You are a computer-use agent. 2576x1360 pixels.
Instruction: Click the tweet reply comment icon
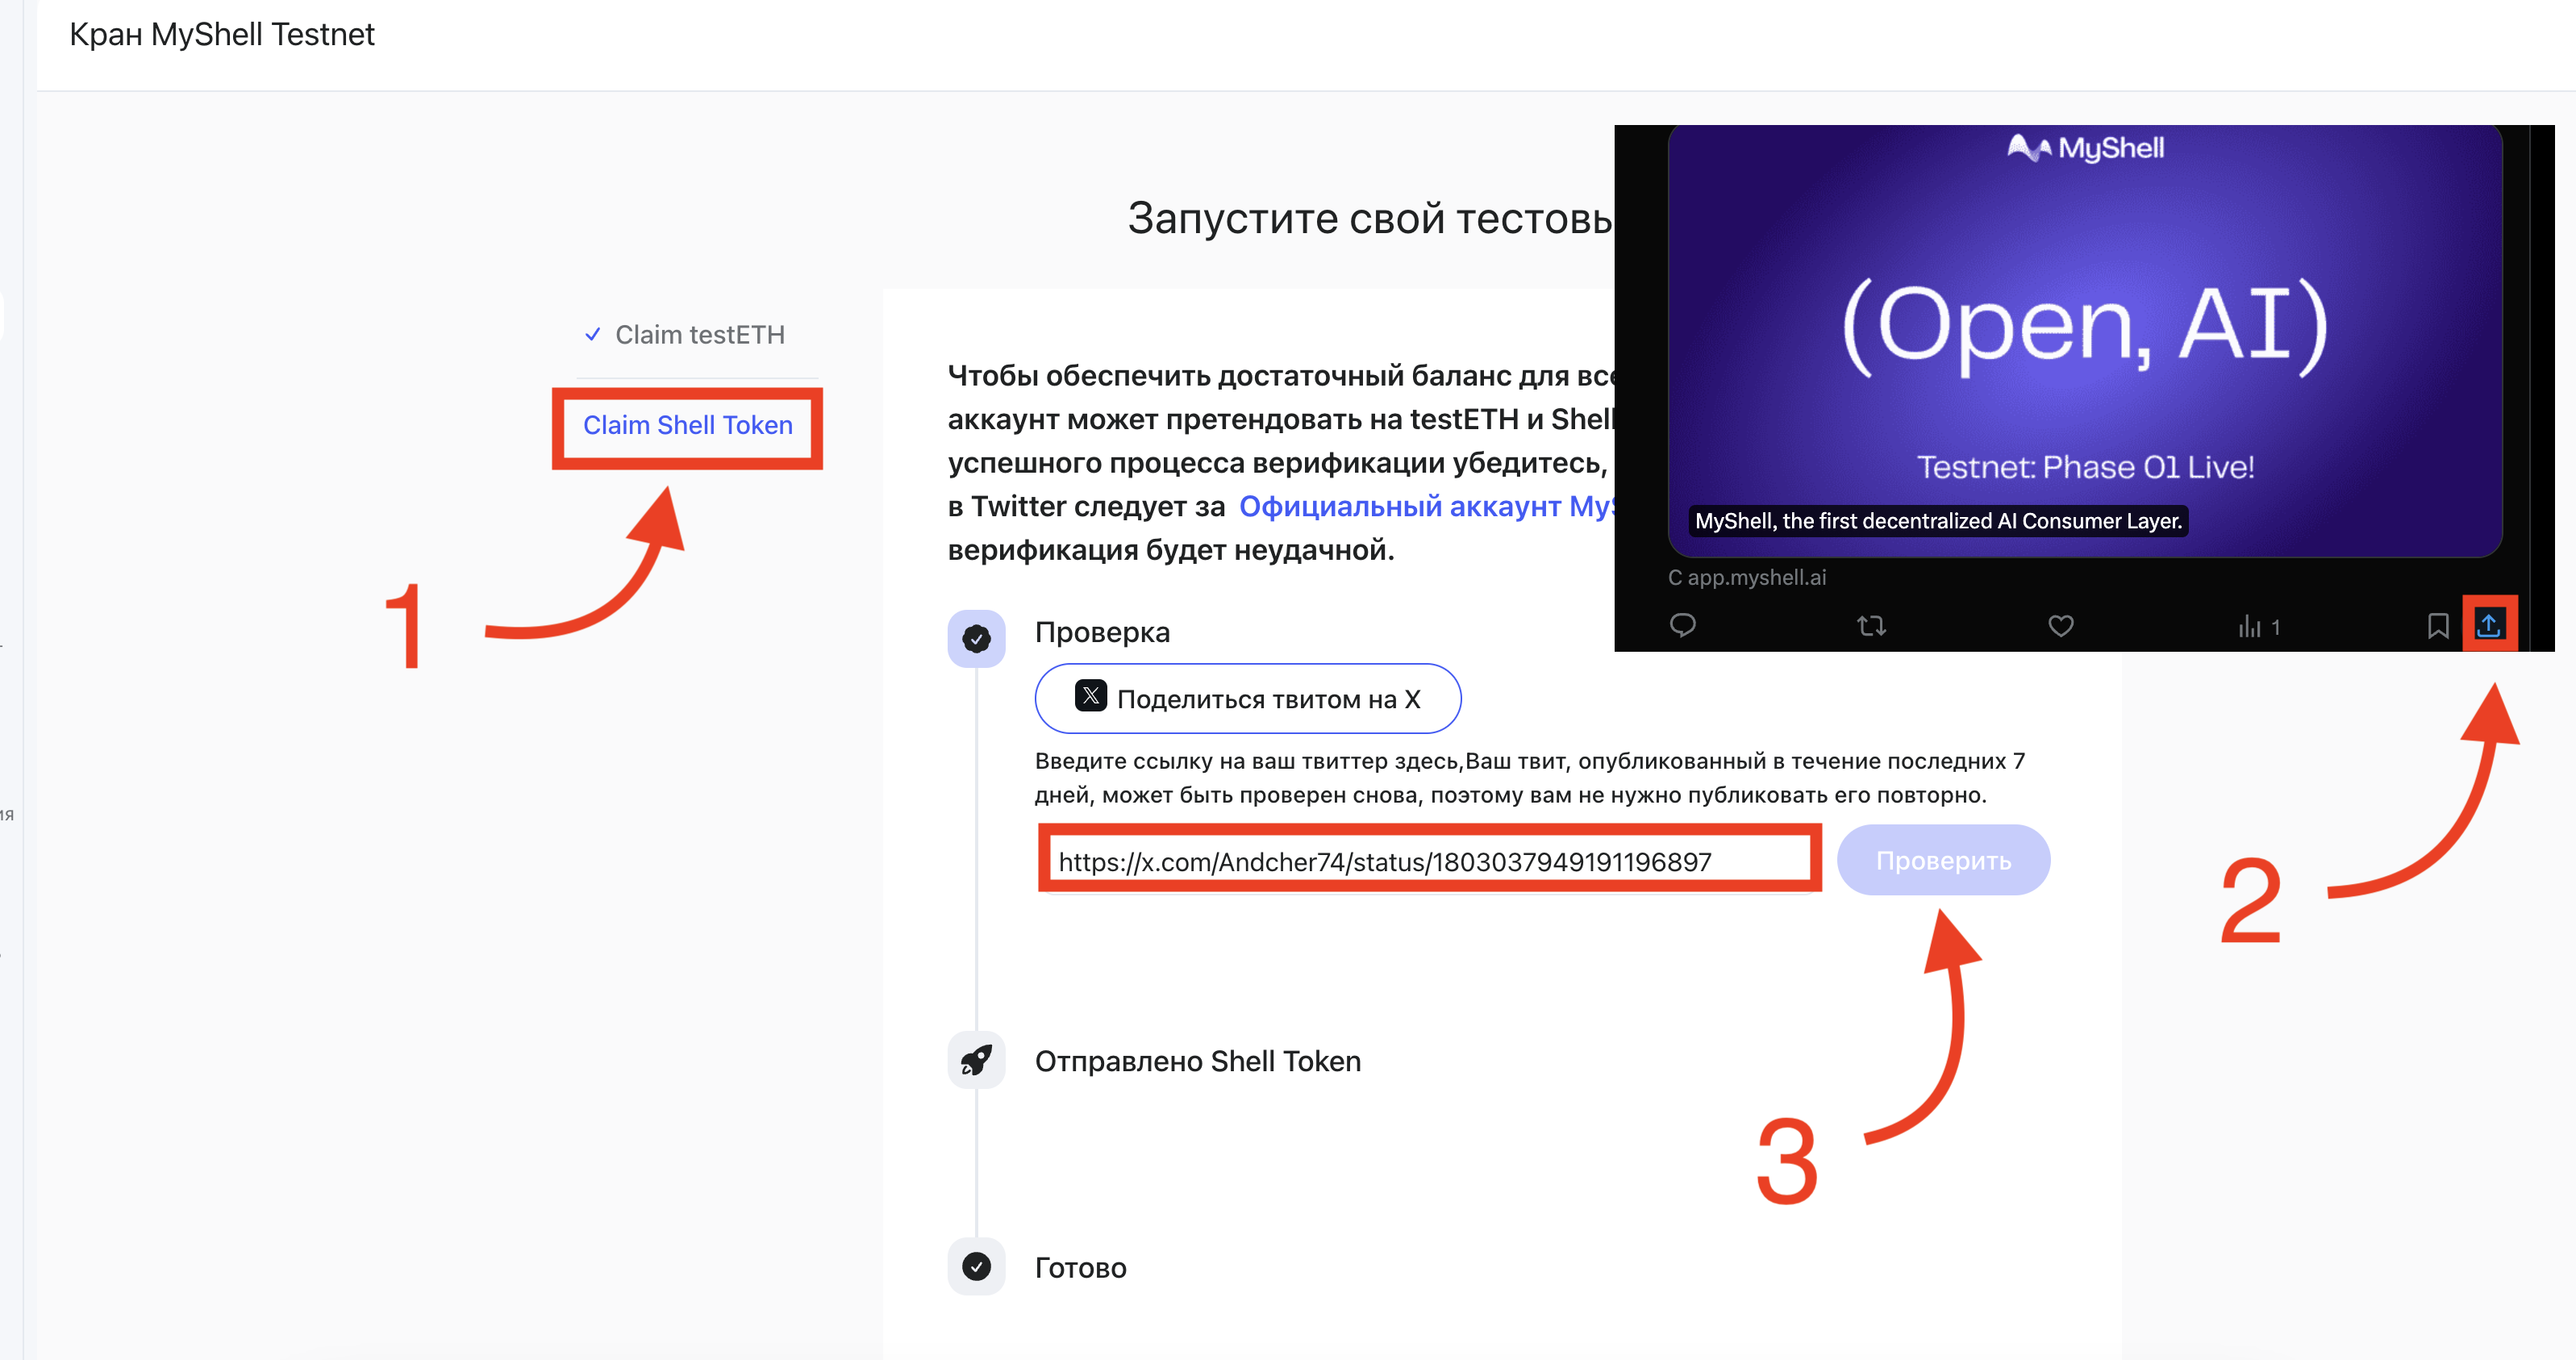pos(1683,626)
